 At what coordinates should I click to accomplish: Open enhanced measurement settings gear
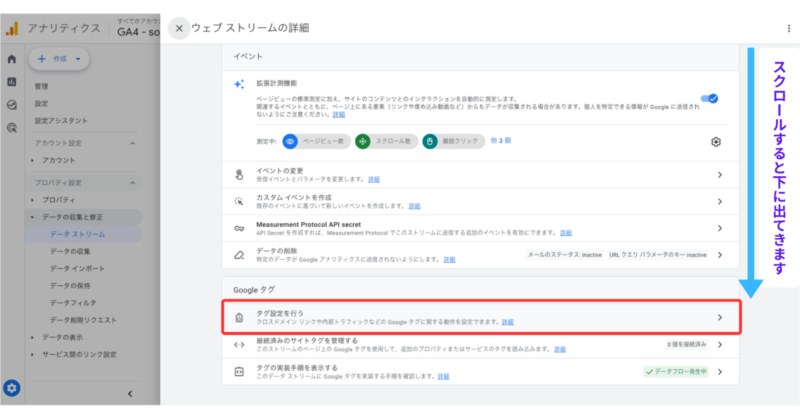(716, 142)
